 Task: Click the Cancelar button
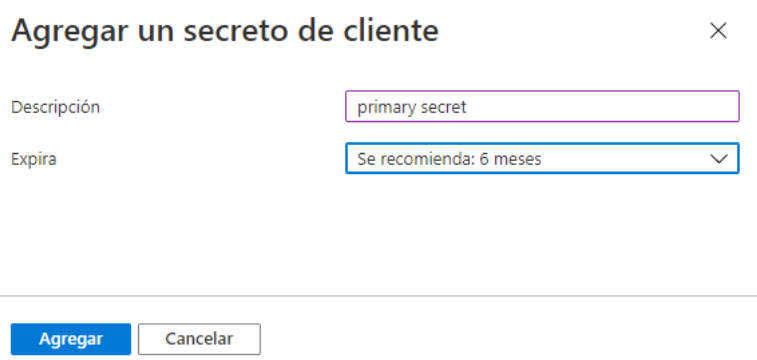pos(199,339)
